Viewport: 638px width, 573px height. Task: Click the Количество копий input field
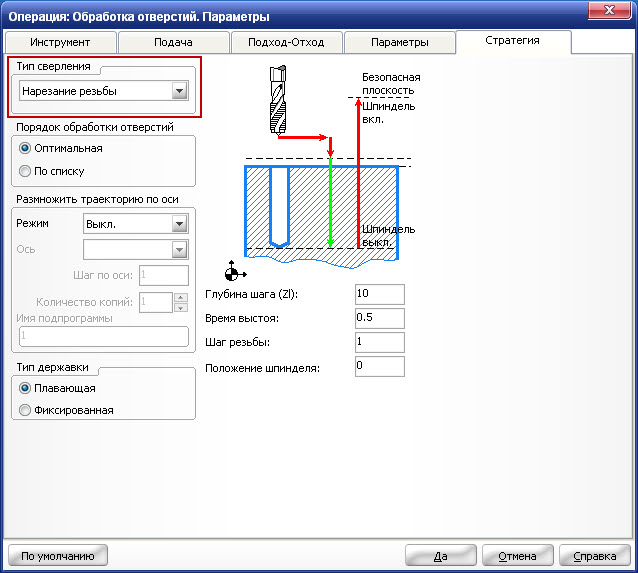(156, 302)
